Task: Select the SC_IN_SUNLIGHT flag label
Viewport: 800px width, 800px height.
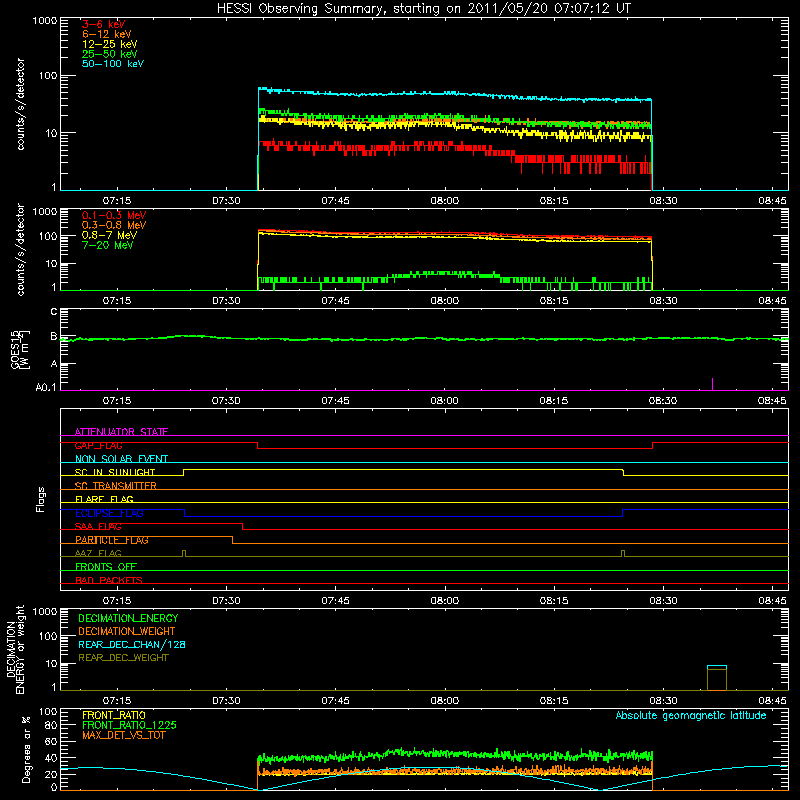Action: point(115,472)
